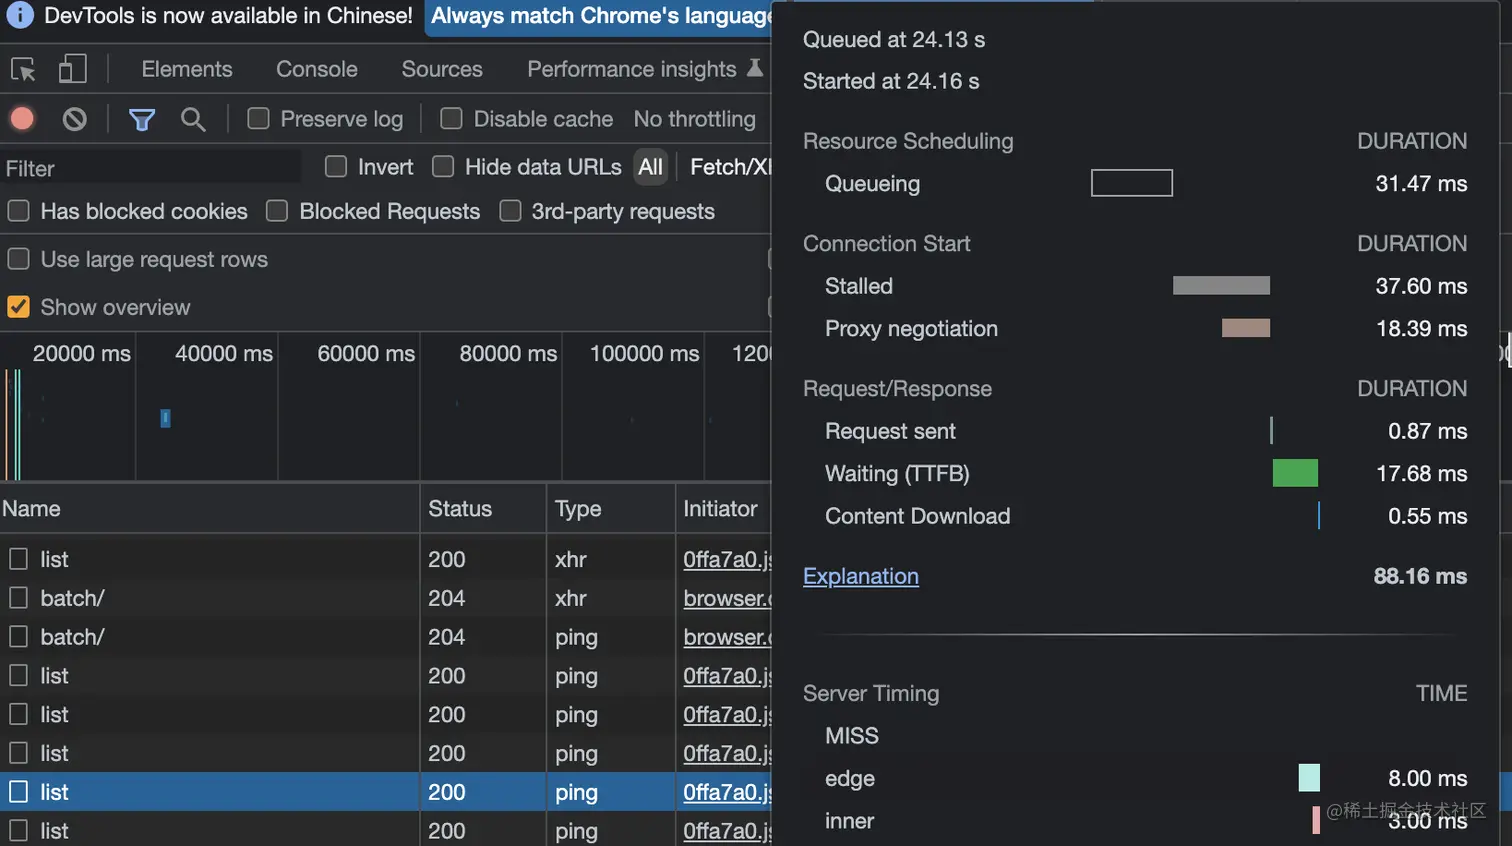Image resolution: width=1512 pixels, height=846 pixels.
Task: Select the All request type filter
Action: point(651,167)
